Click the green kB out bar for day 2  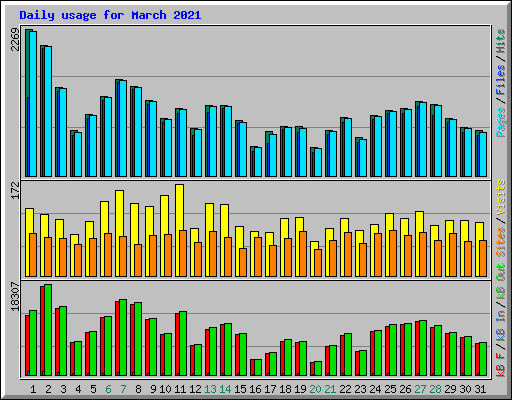coord(48,330)
